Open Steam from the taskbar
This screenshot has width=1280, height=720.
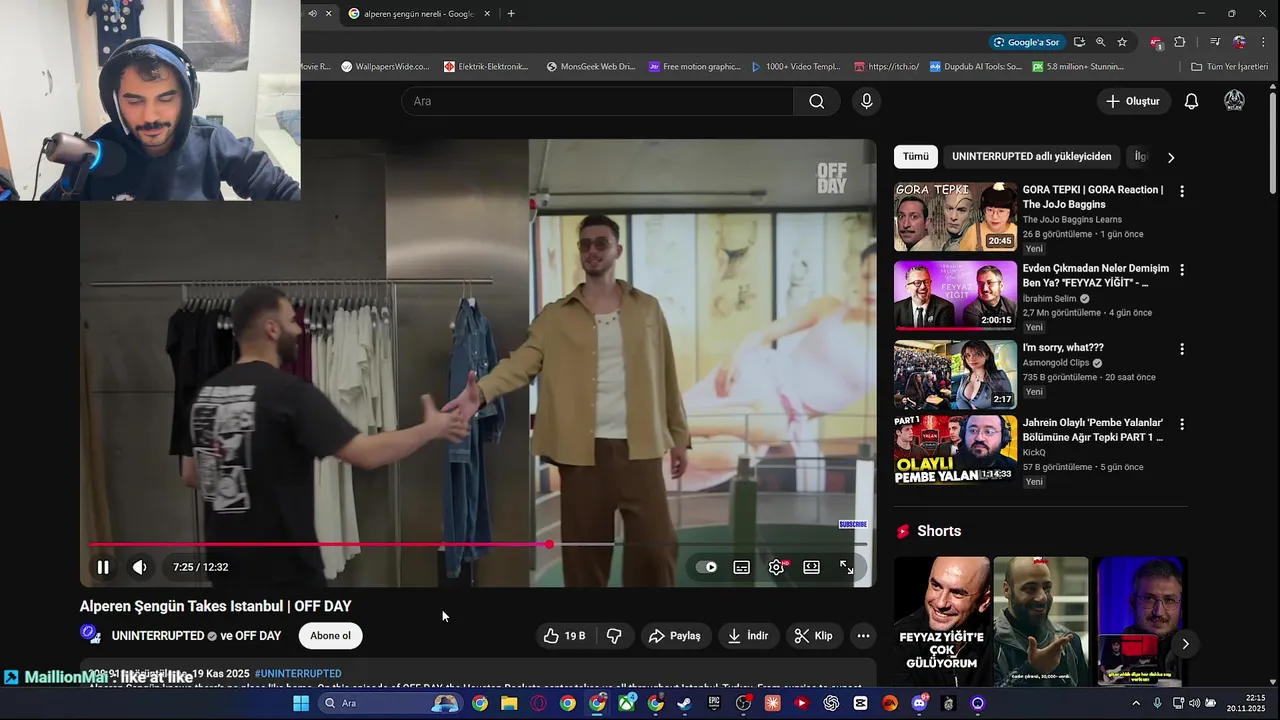point(684,703)
